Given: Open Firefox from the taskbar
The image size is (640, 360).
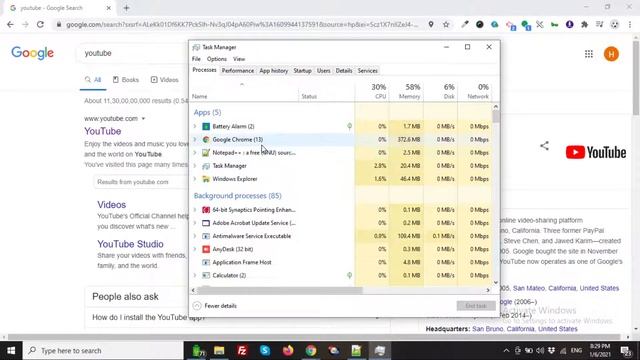Looking at the screenshot, I should (288, 351).
